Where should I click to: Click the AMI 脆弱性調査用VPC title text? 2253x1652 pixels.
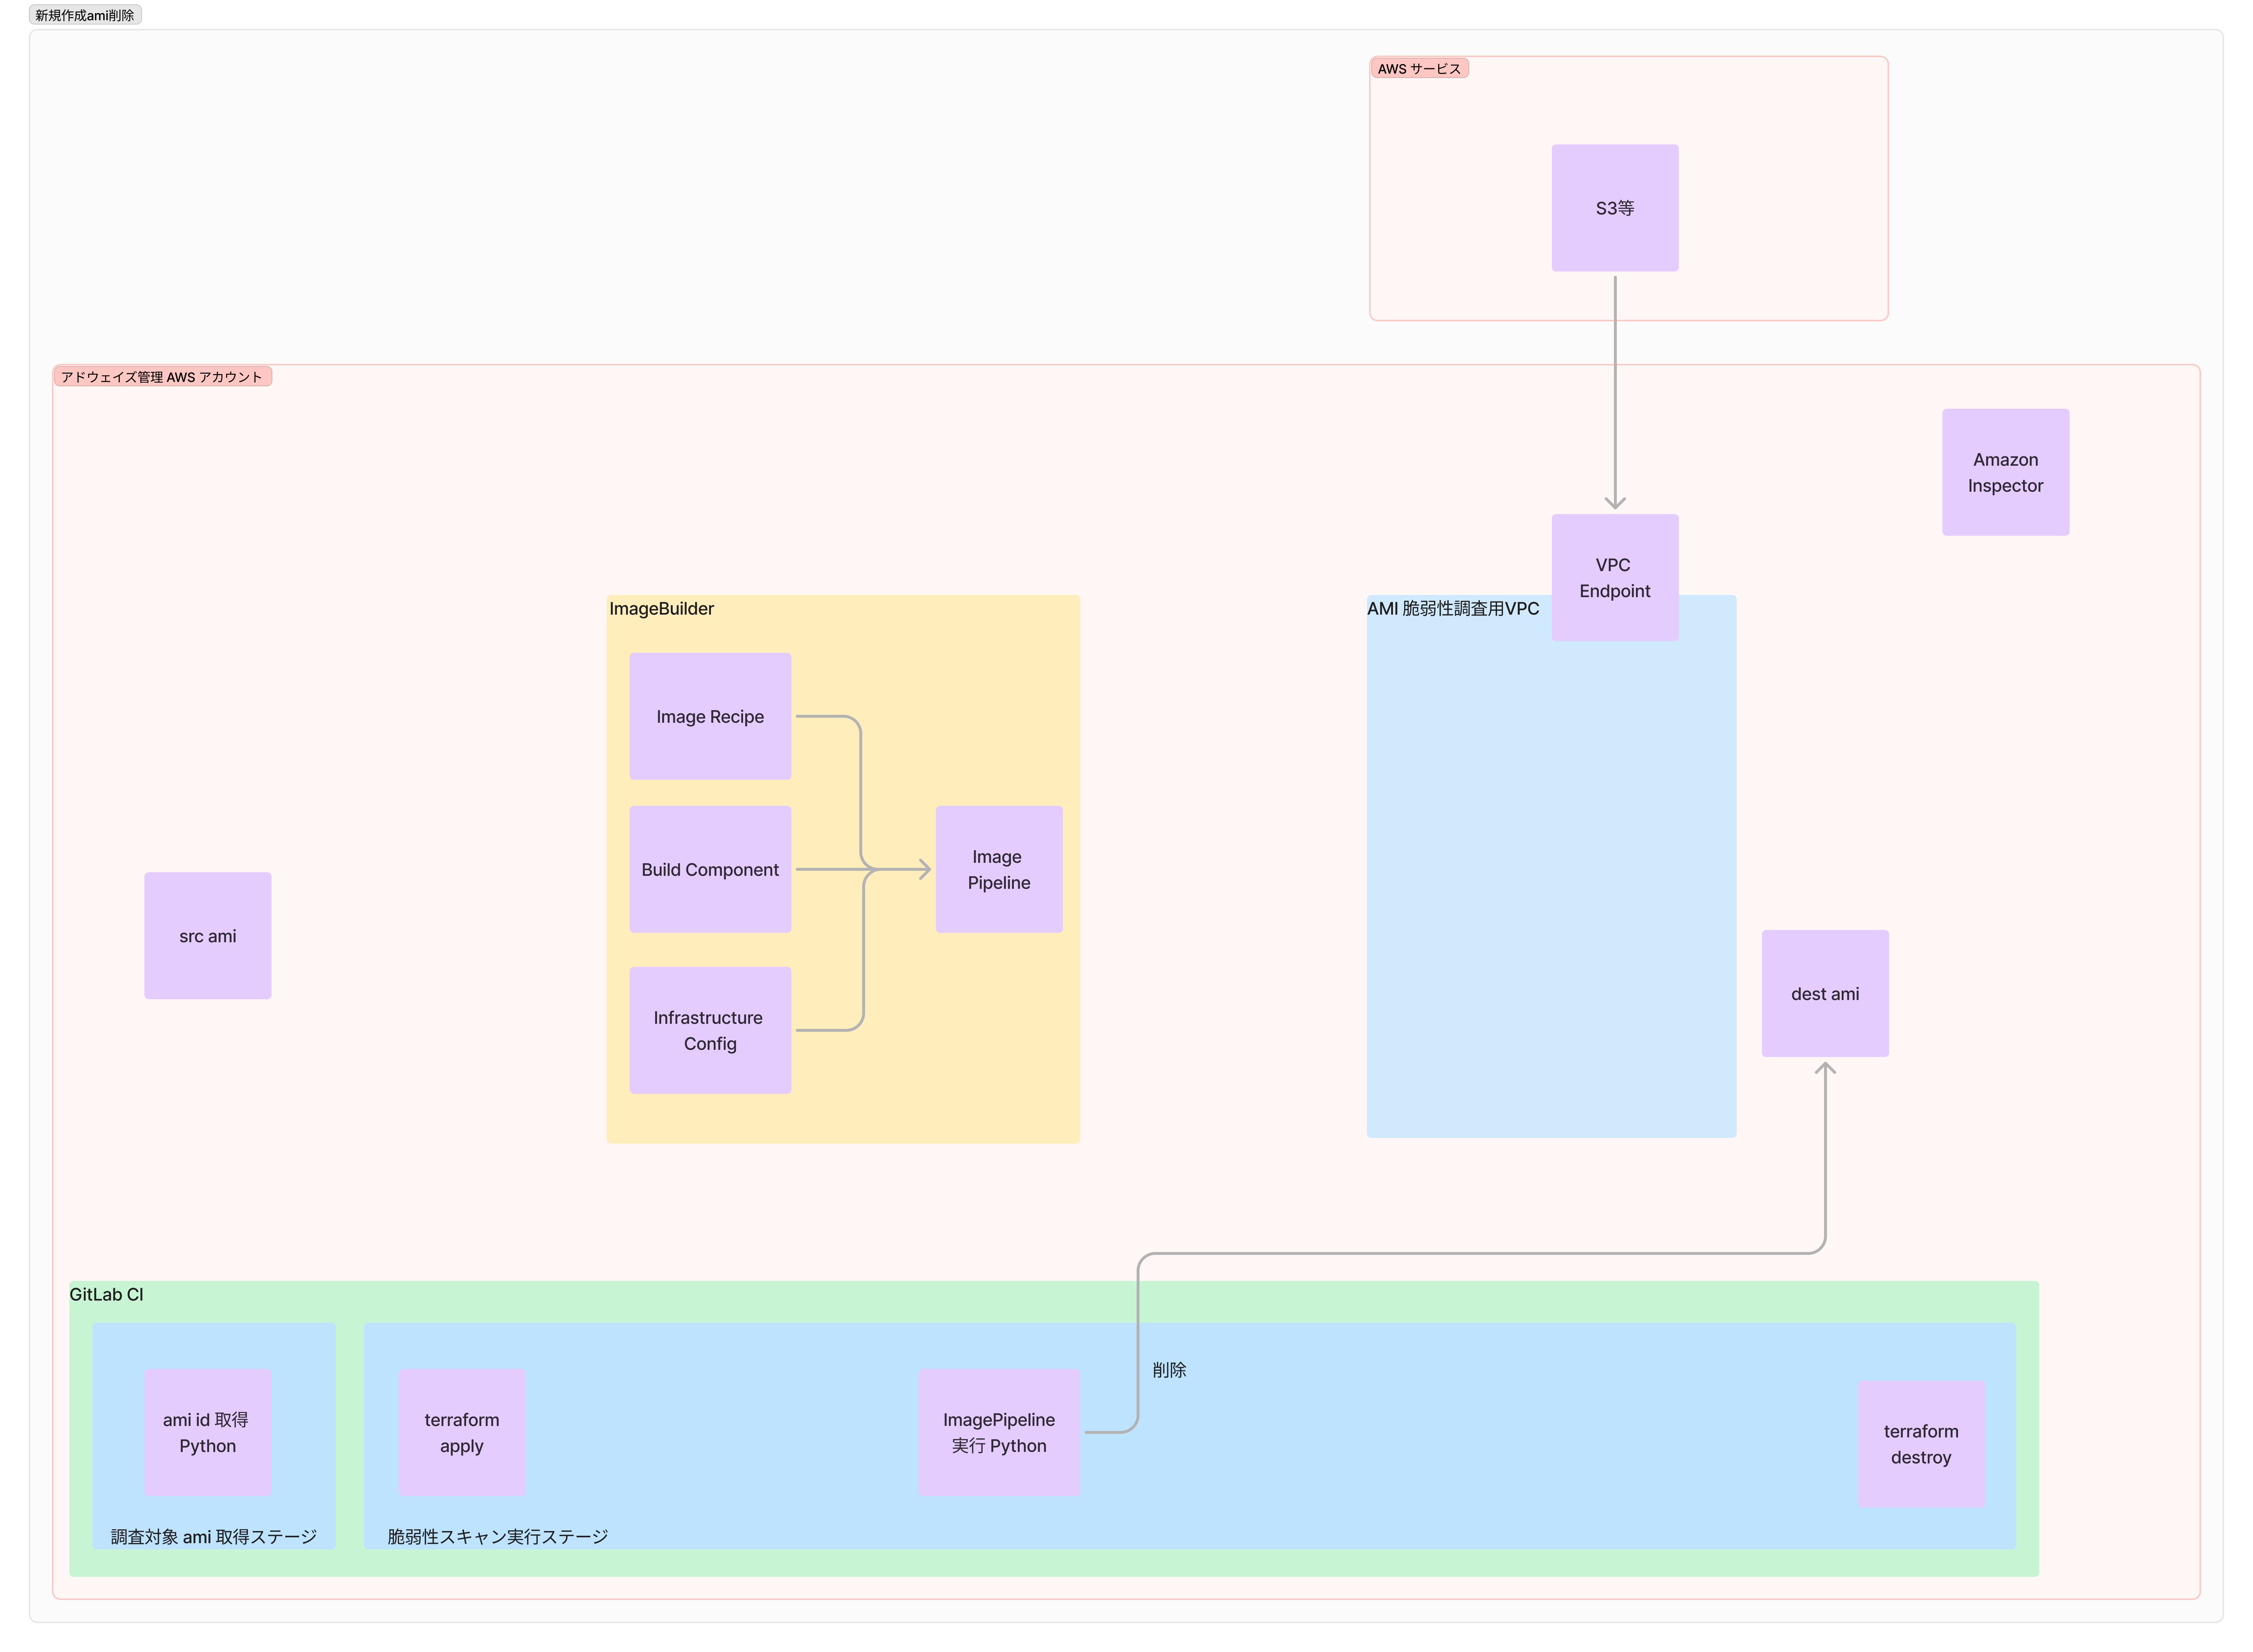(x=1452, y=608)
